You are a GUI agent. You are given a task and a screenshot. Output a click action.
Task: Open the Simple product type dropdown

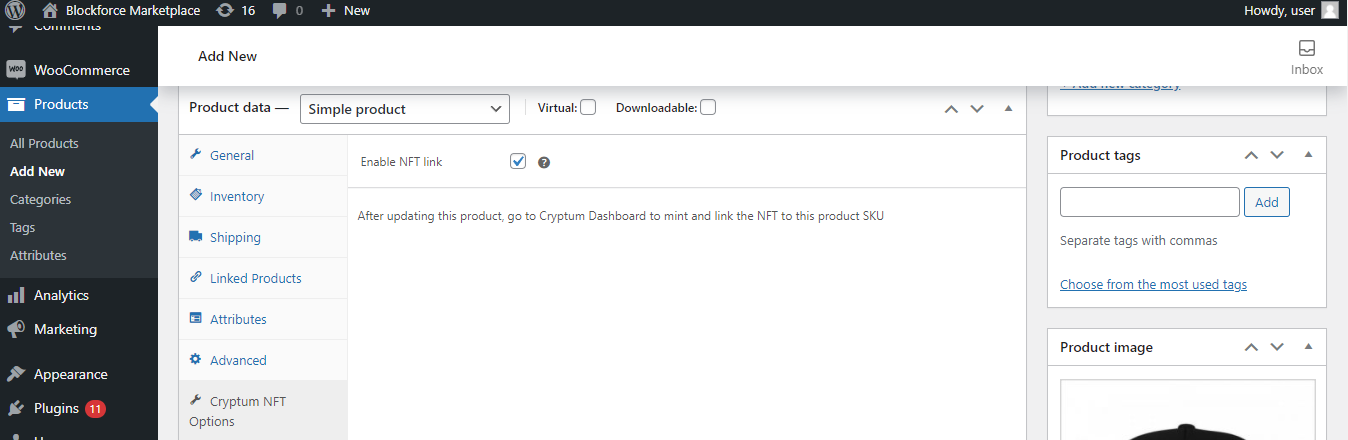pos(405,109)
